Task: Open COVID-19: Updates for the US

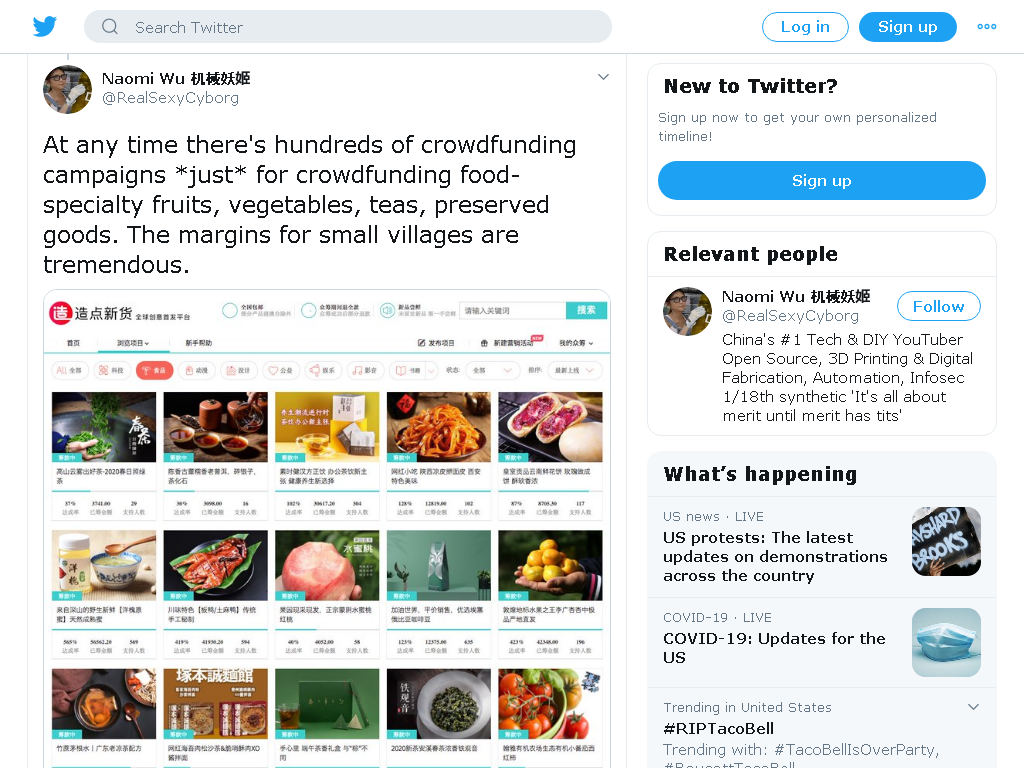Action: [x=774, y=648]
